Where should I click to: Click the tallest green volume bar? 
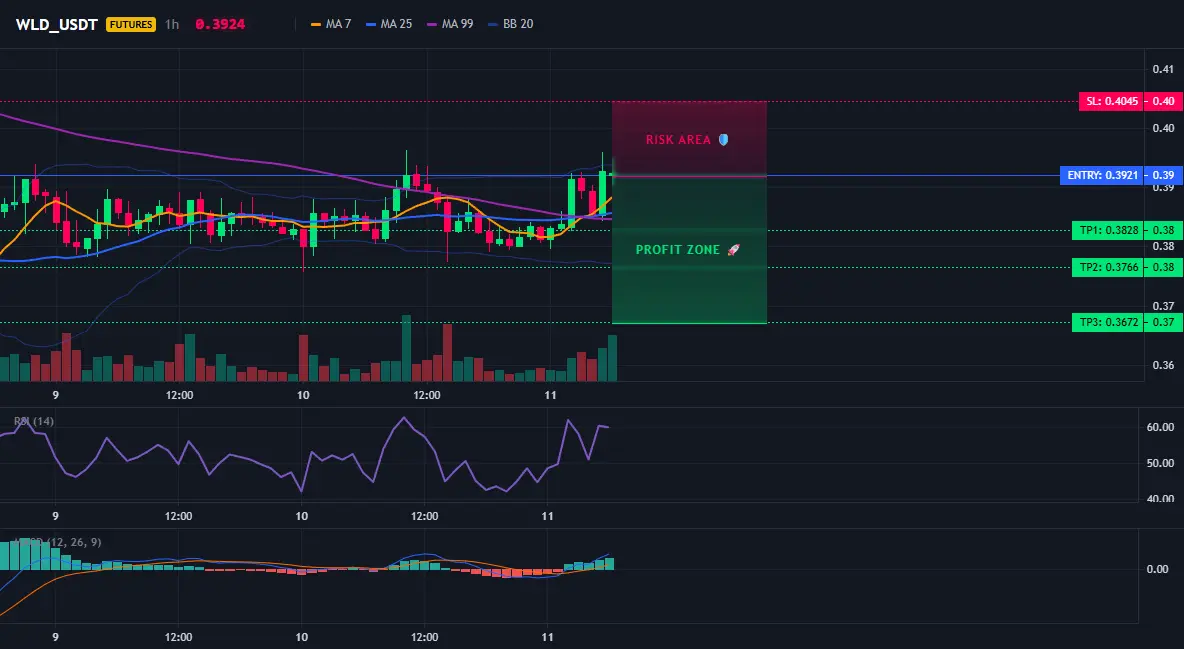pyautogui.click(x=406, y=348)
